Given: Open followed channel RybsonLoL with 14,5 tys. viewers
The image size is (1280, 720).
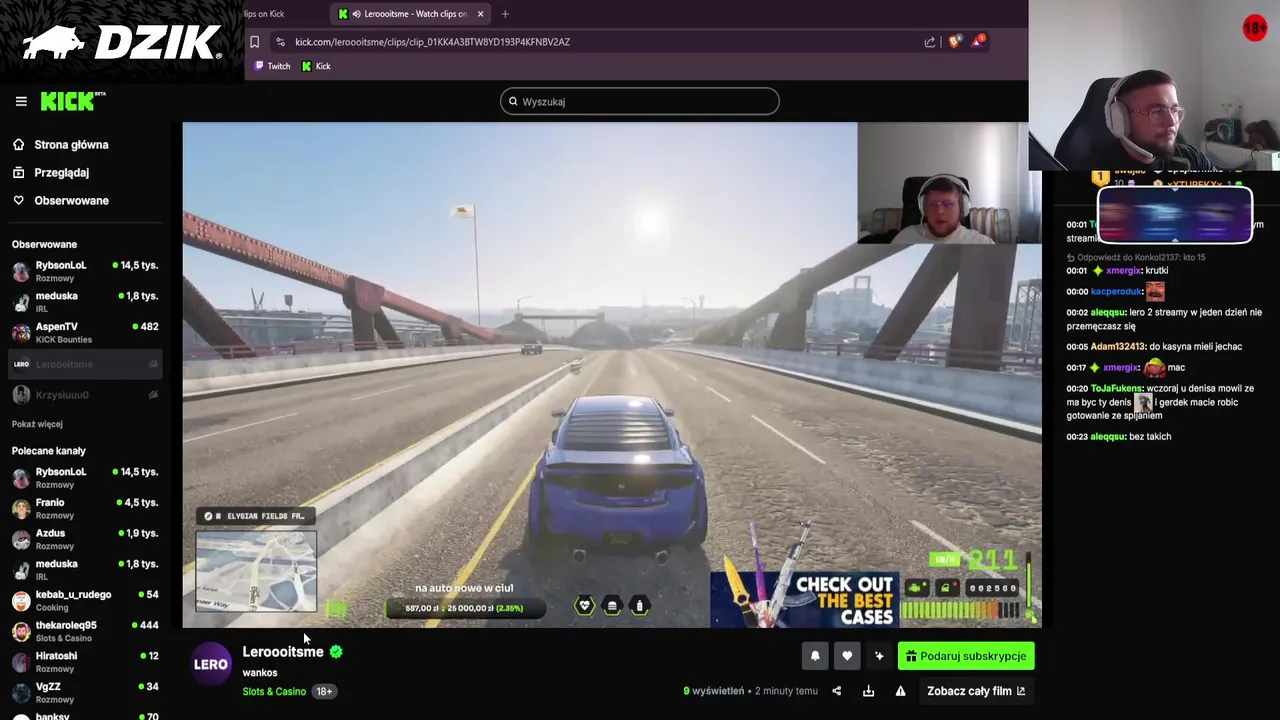Looking at the screenshot, I should (x=85, y=271).
